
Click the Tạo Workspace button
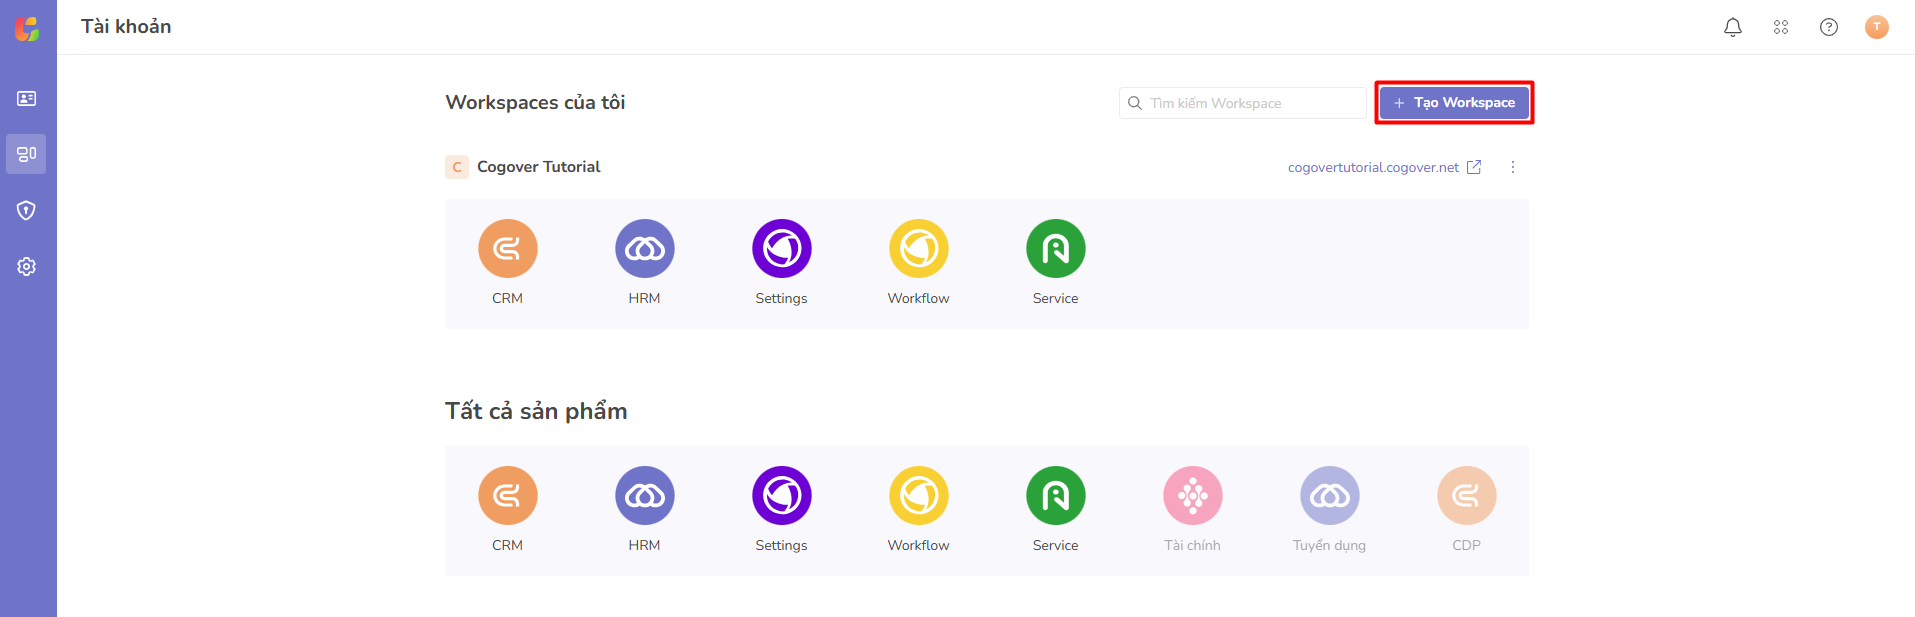pyautogui.click(x=1455, y=103)
